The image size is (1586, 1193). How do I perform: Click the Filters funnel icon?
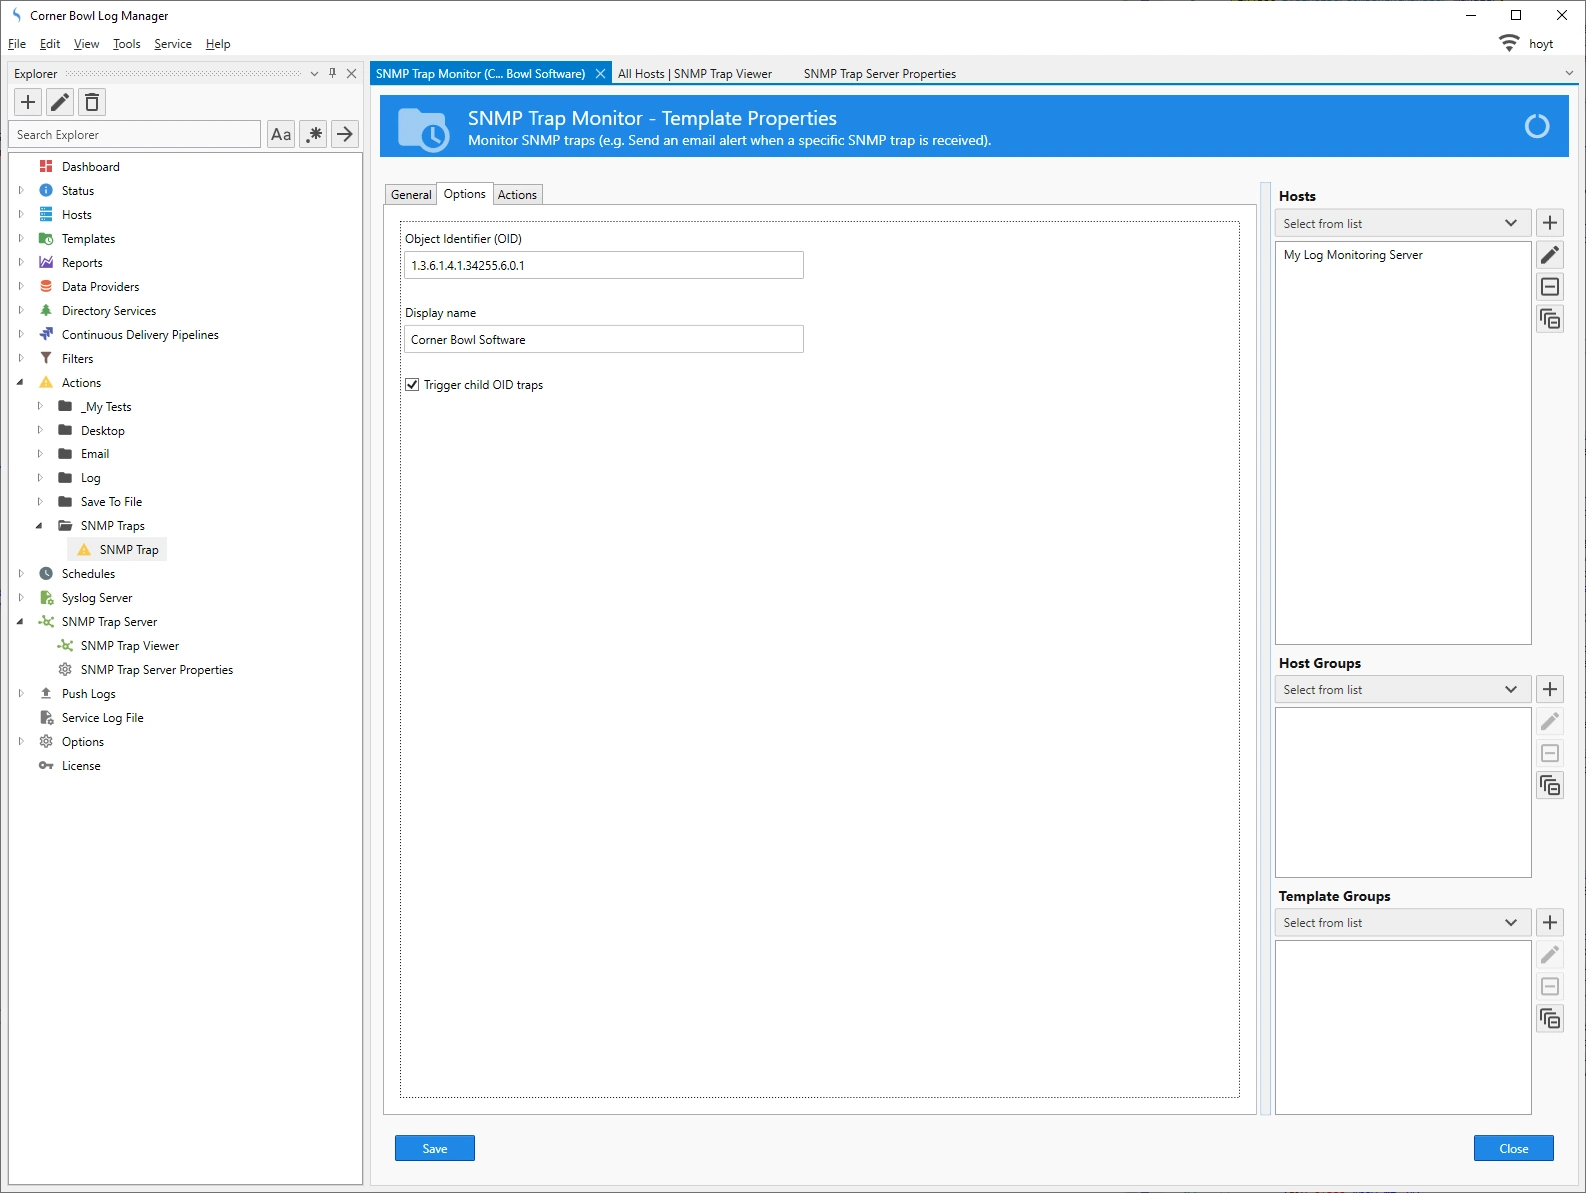coord(46,358)
